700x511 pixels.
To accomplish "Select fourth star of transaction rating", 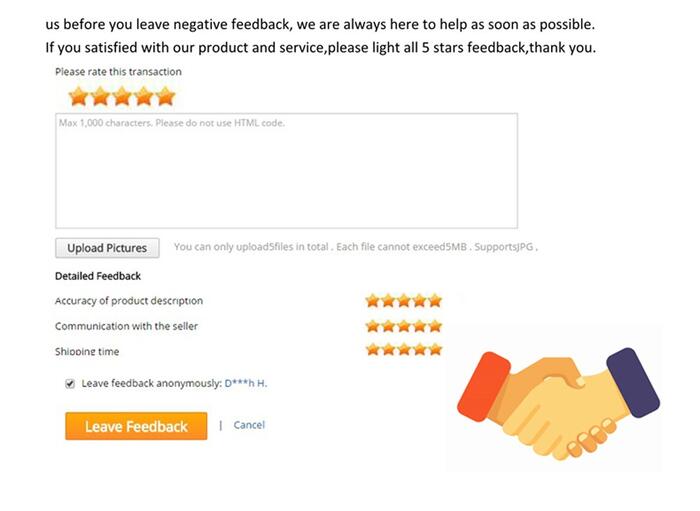I will (144, 96).
